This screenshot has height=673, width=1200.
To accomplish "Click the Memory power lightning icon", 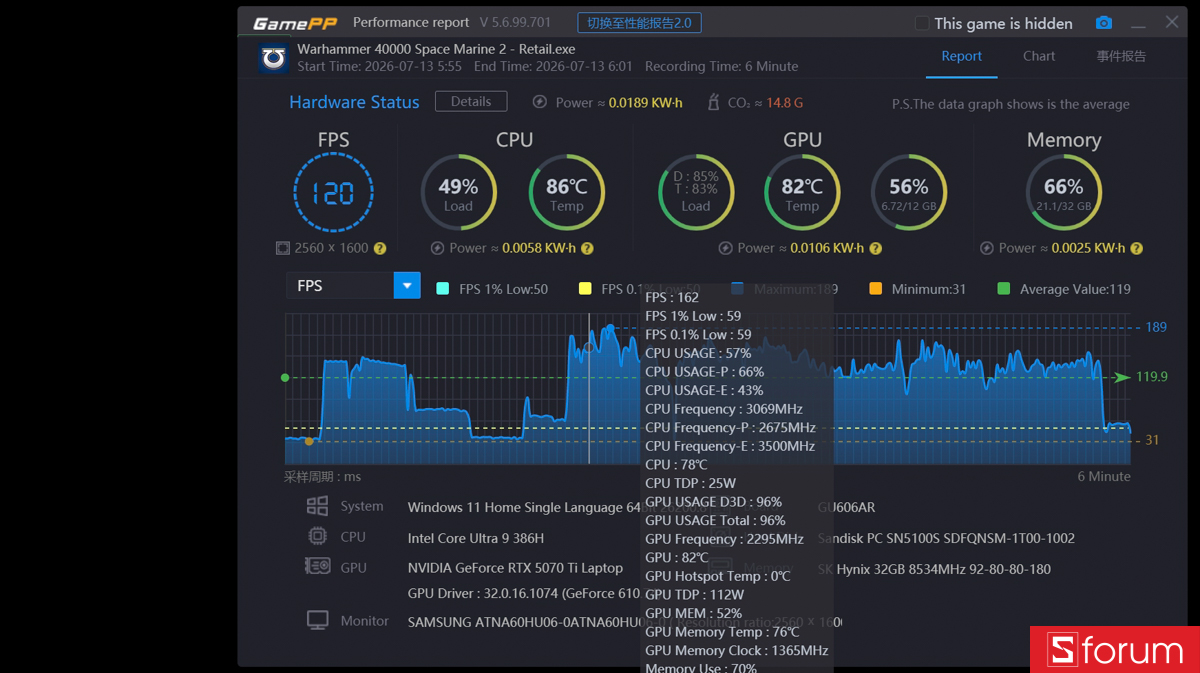I will click(987, 248).
